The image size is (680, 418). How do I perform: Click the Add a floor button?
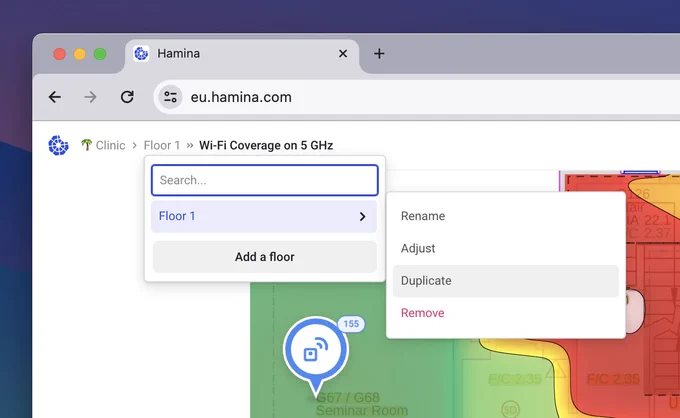pyautogui.click(x=265, y=257)
